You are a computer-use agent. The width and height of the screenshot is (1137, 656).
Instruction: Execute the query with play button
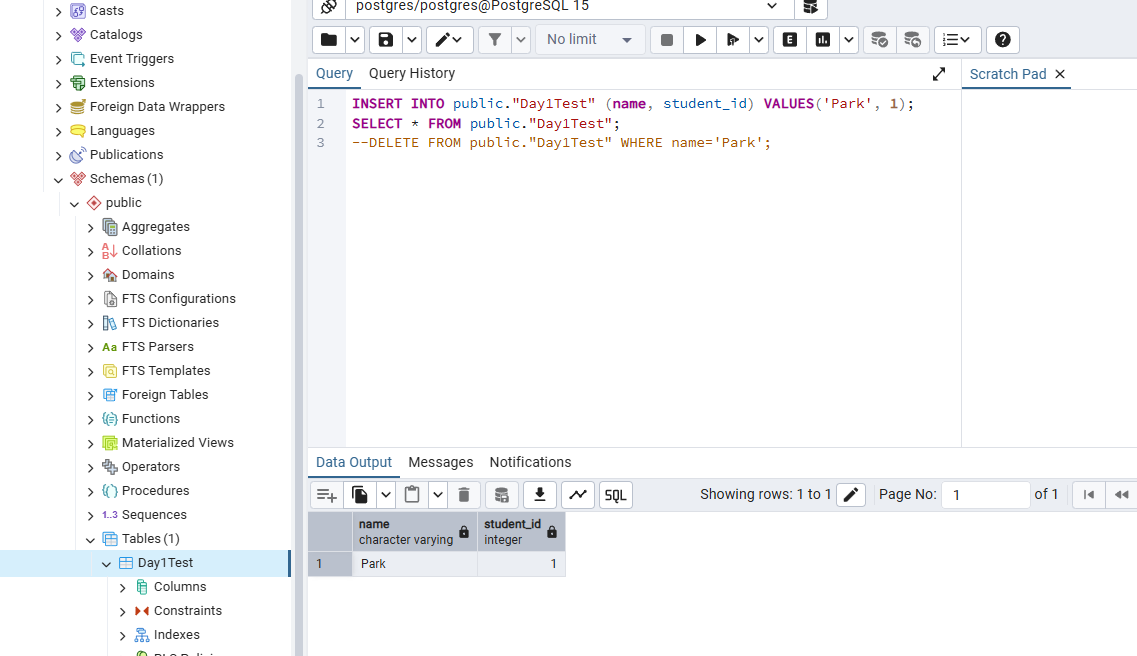700,40
